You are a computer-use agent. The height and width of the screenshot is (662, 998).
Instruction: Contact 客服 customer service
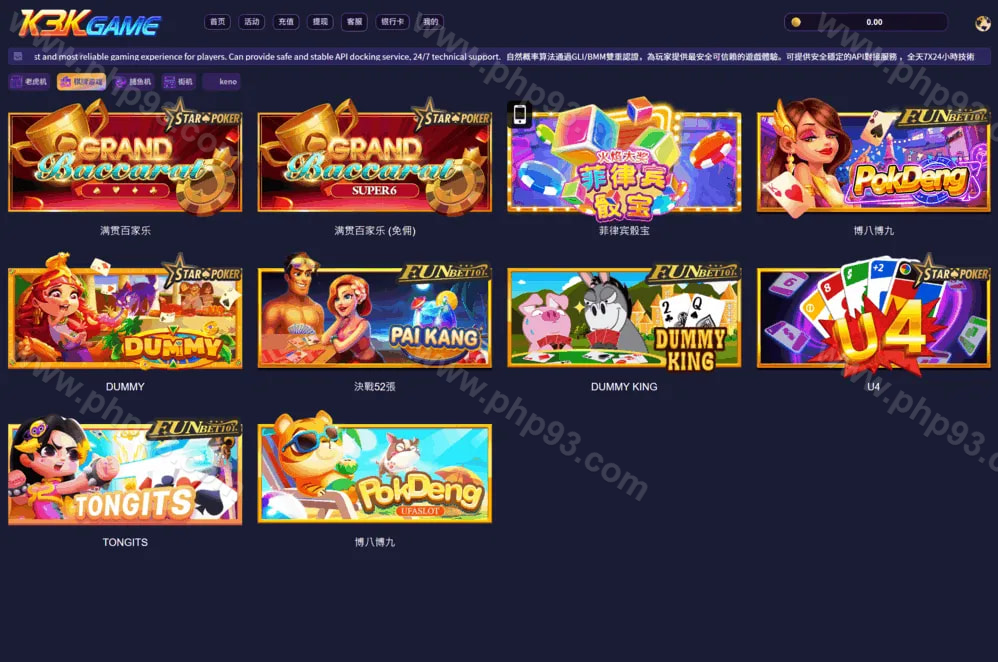click(x=354, y=22)
